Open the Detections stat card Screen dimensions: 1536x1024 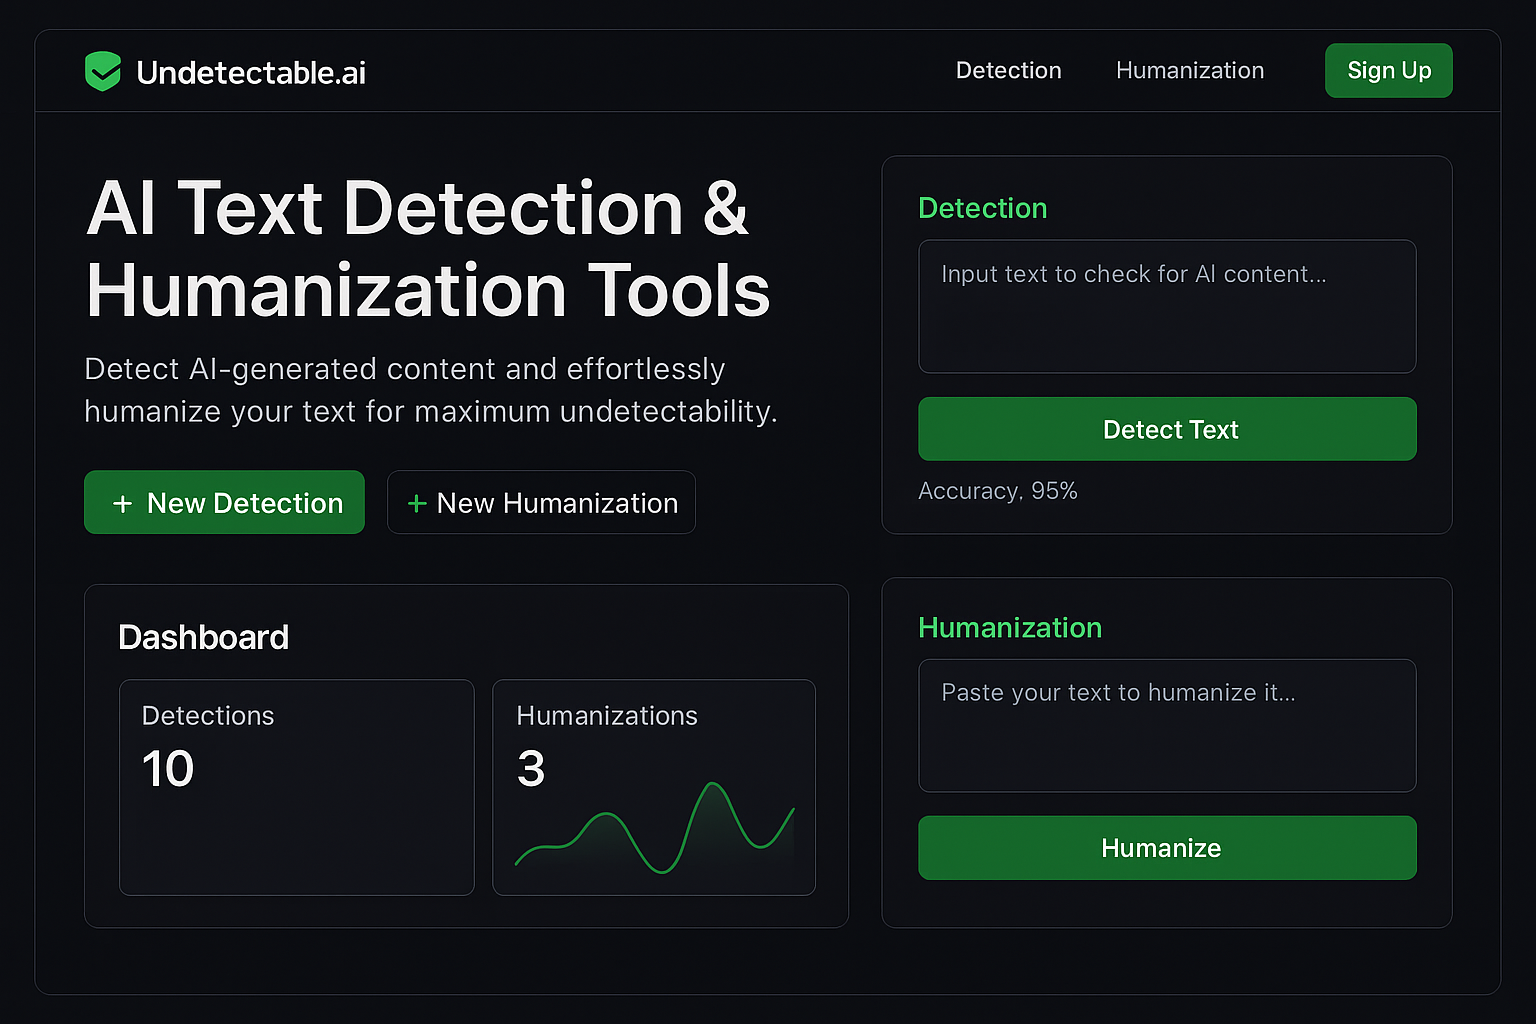[x=297, y=787]
